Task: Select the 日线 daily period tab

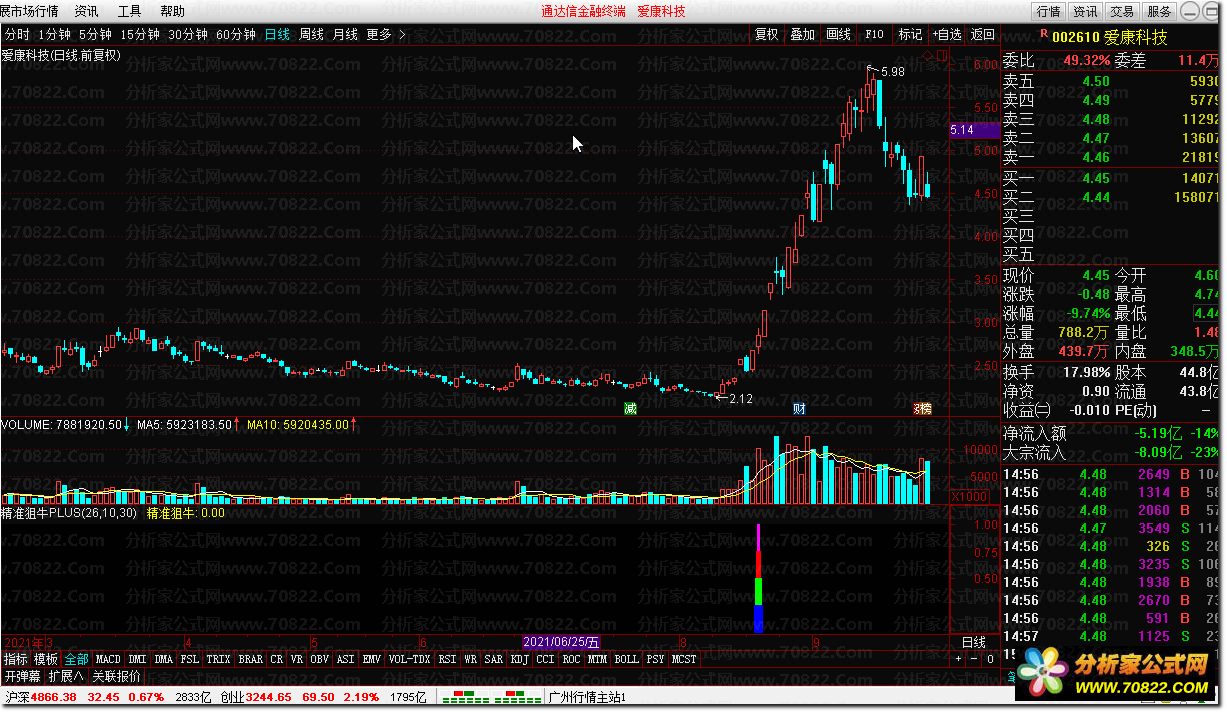Action: [x=277, y=34]
